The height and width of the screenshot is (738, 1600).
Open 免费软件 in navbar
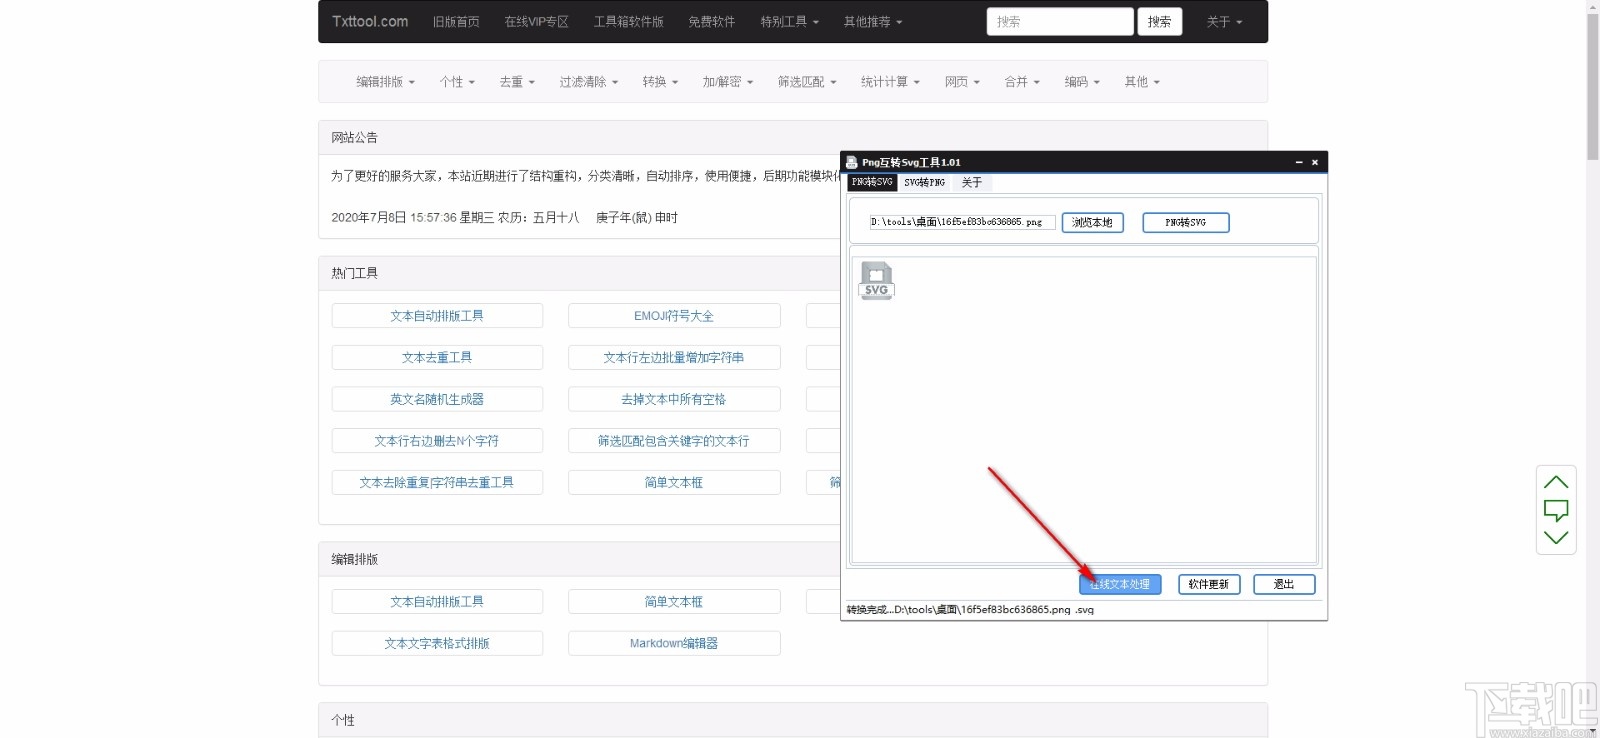[712, 22]
